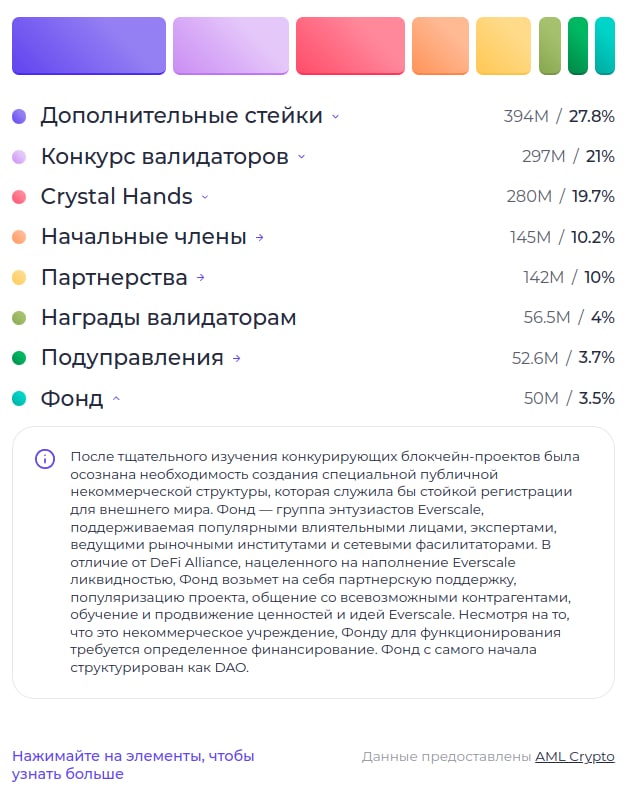
Task: Click the arrow icon next to Партнерства
Action: pos(201,277)
